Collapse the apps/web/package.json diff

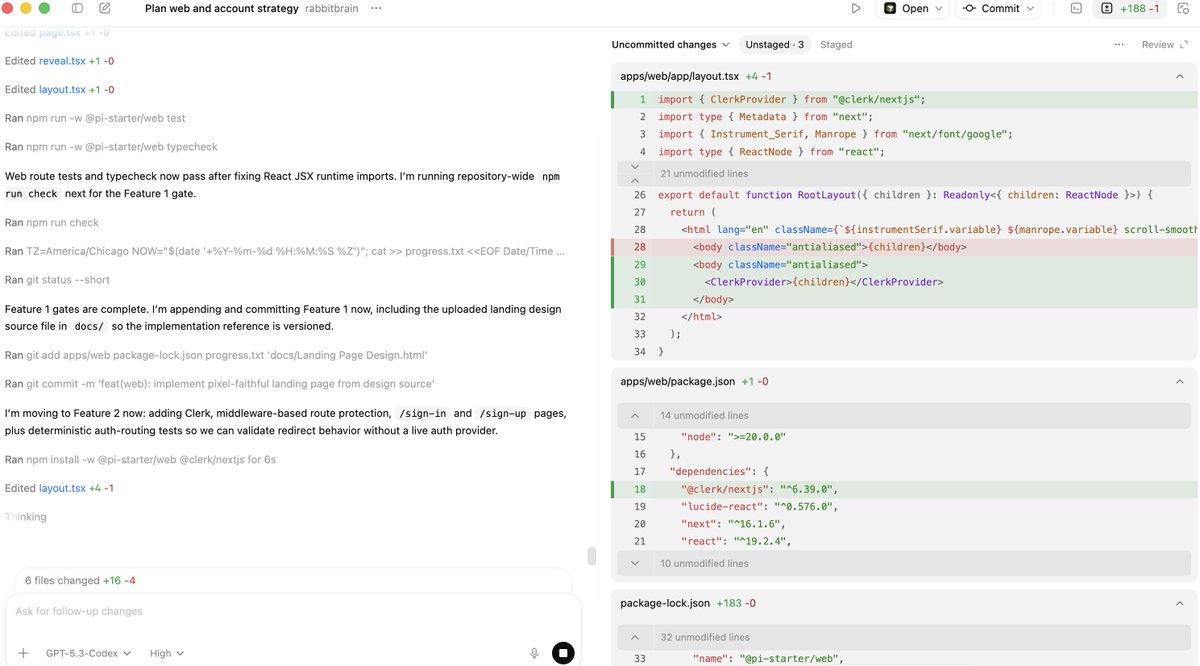click(x=1180, y=382)
